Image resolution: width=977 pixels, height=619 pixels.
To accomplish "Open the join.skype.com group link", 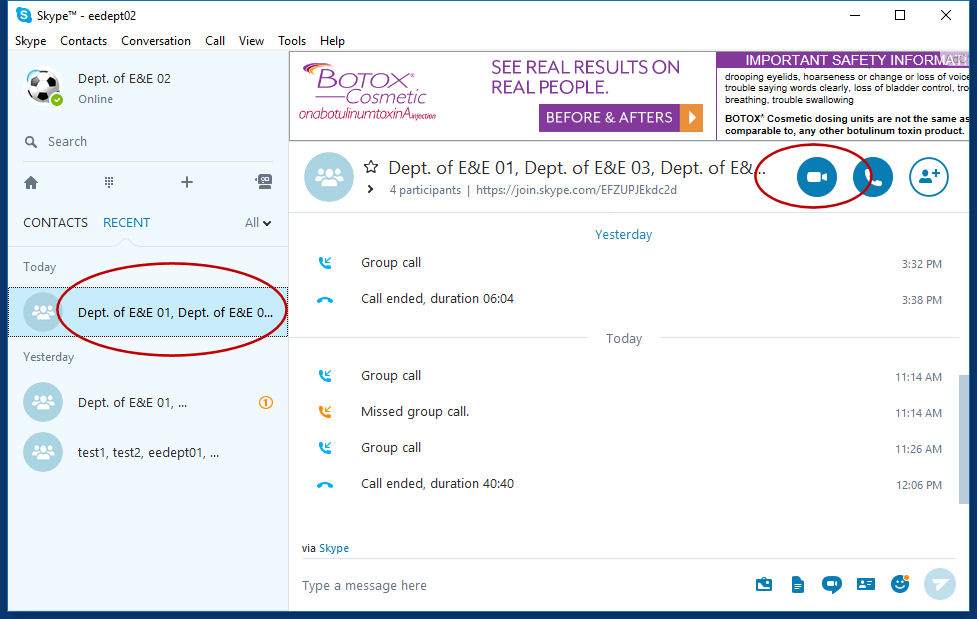I will 576,190.
